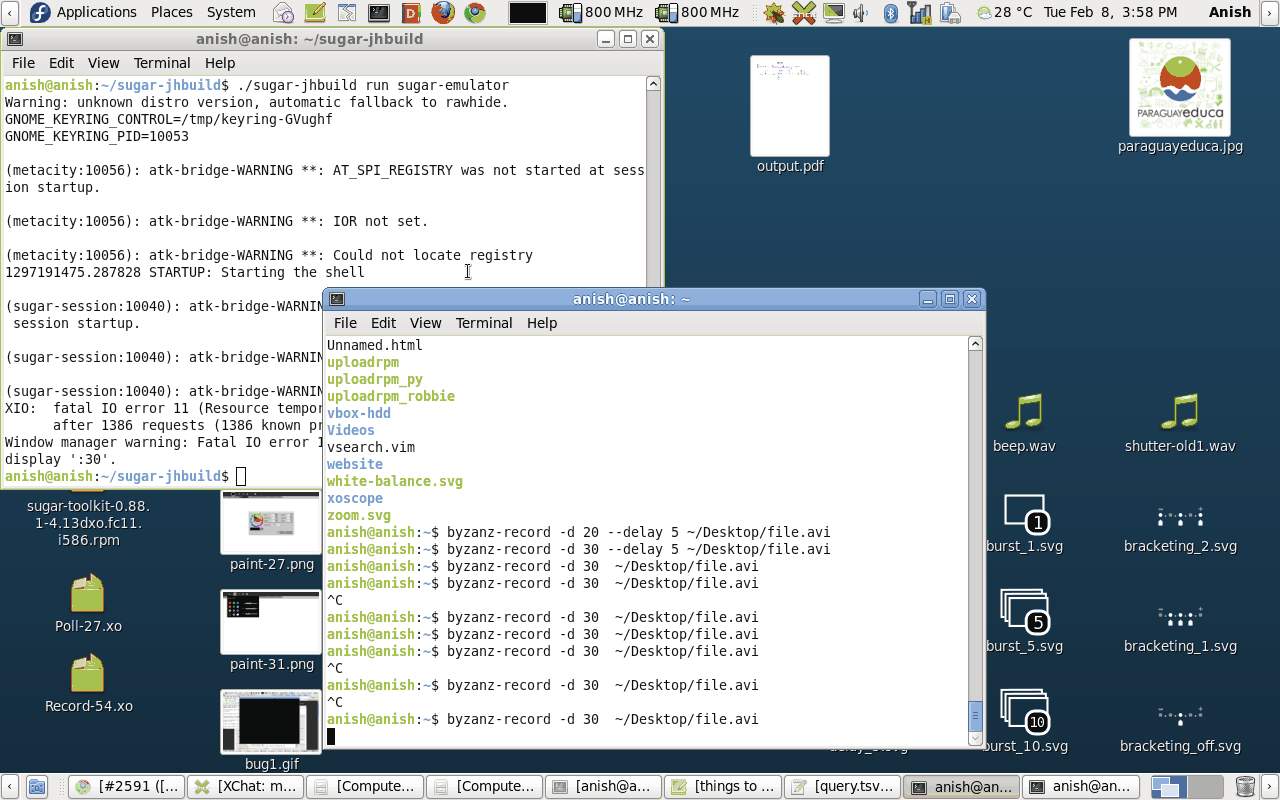This screenshot has height=800, width=1280.
Task: Open the terminal launcher in top panel
Action: tap(379, 13)
